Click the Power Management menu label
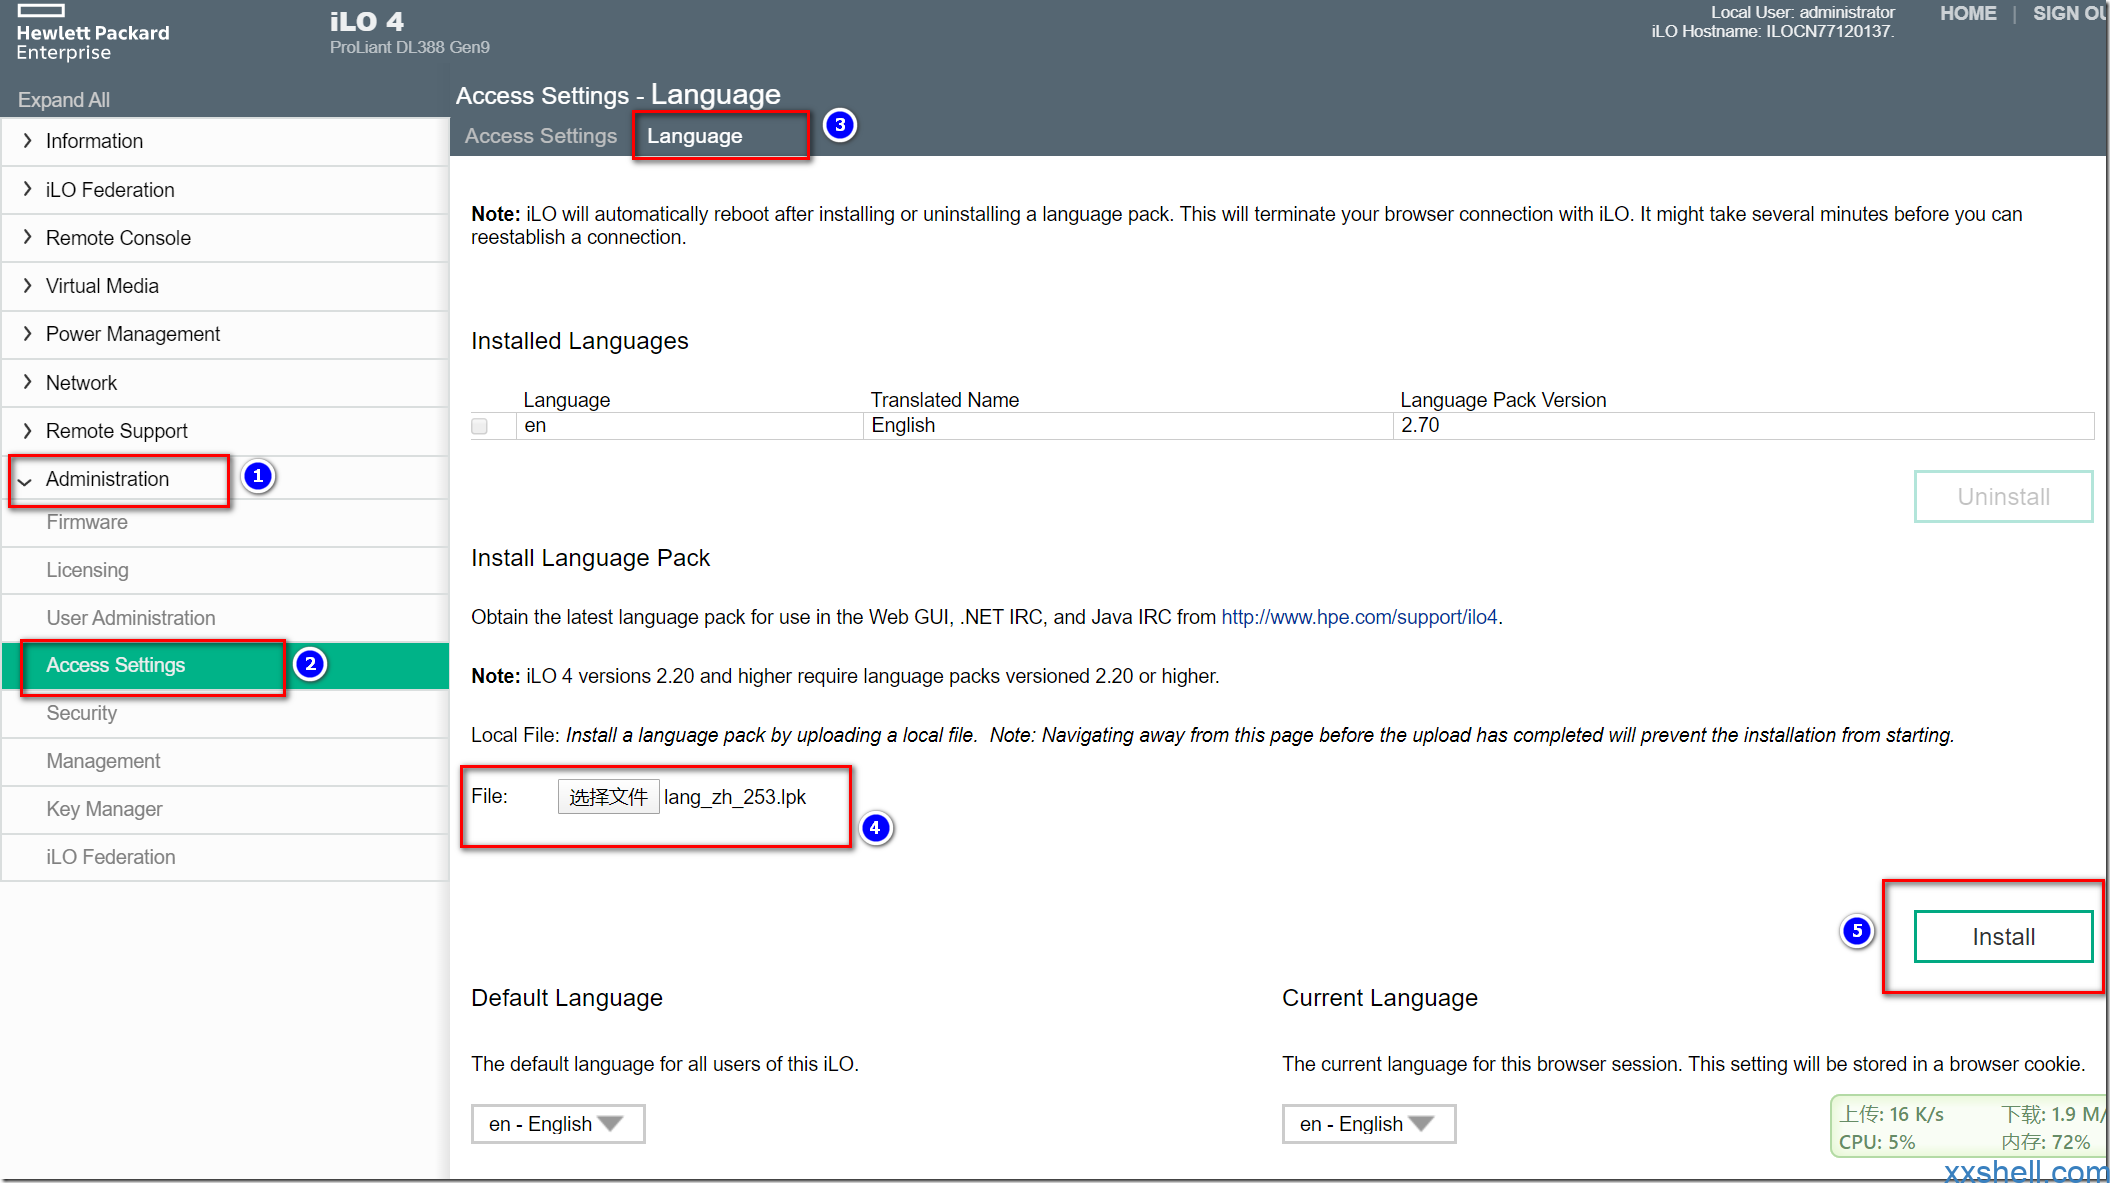This screenshot has height=1183, width=2110. (133, 334)
